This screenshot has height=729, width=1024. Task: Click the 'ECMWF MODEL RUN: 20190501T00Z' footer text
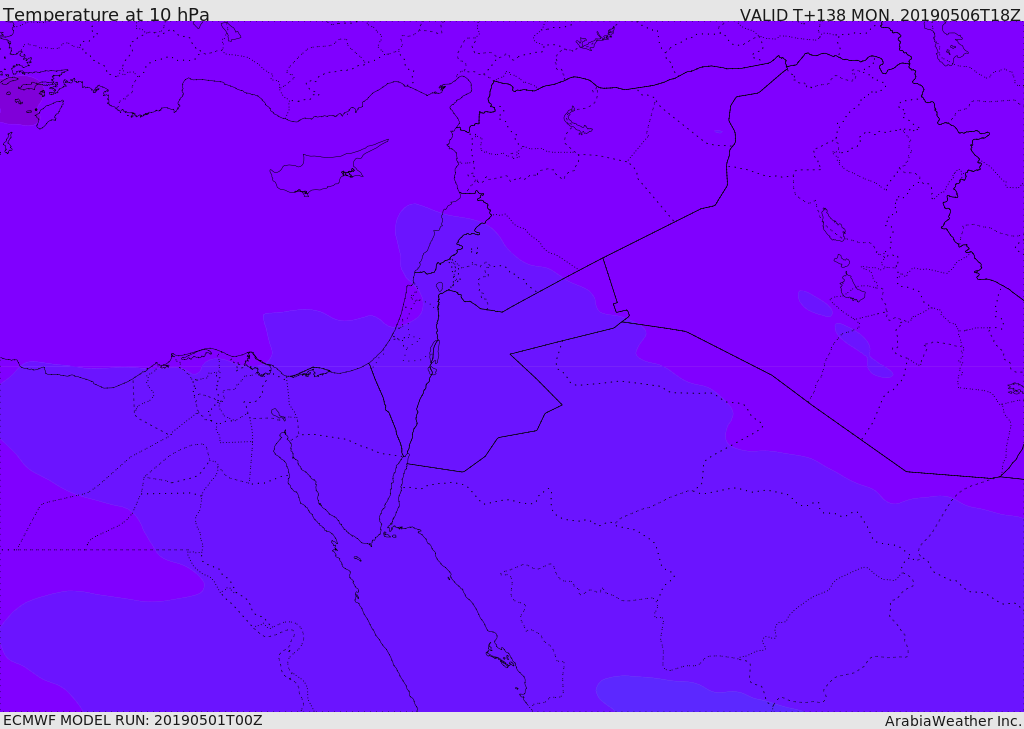[133, 721]
